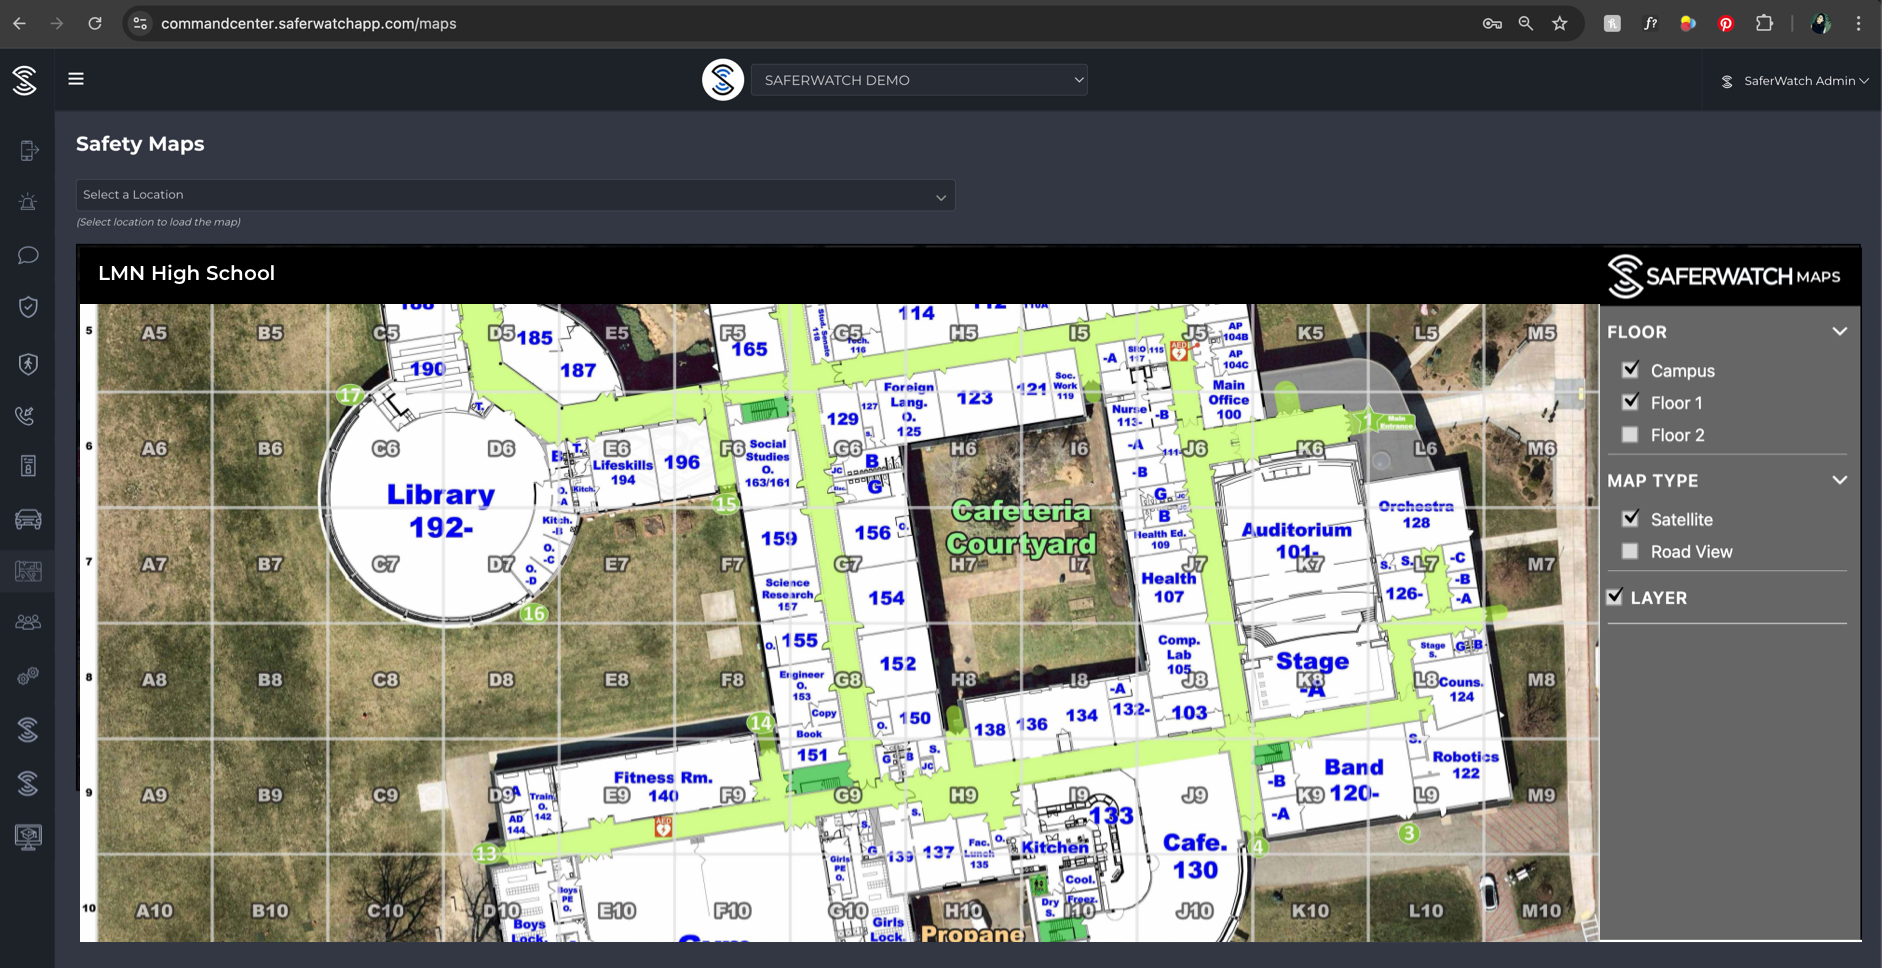Select the vehicle car icon in sidebar
Screen dimensions: 1882x968
(x=28, y=519)
